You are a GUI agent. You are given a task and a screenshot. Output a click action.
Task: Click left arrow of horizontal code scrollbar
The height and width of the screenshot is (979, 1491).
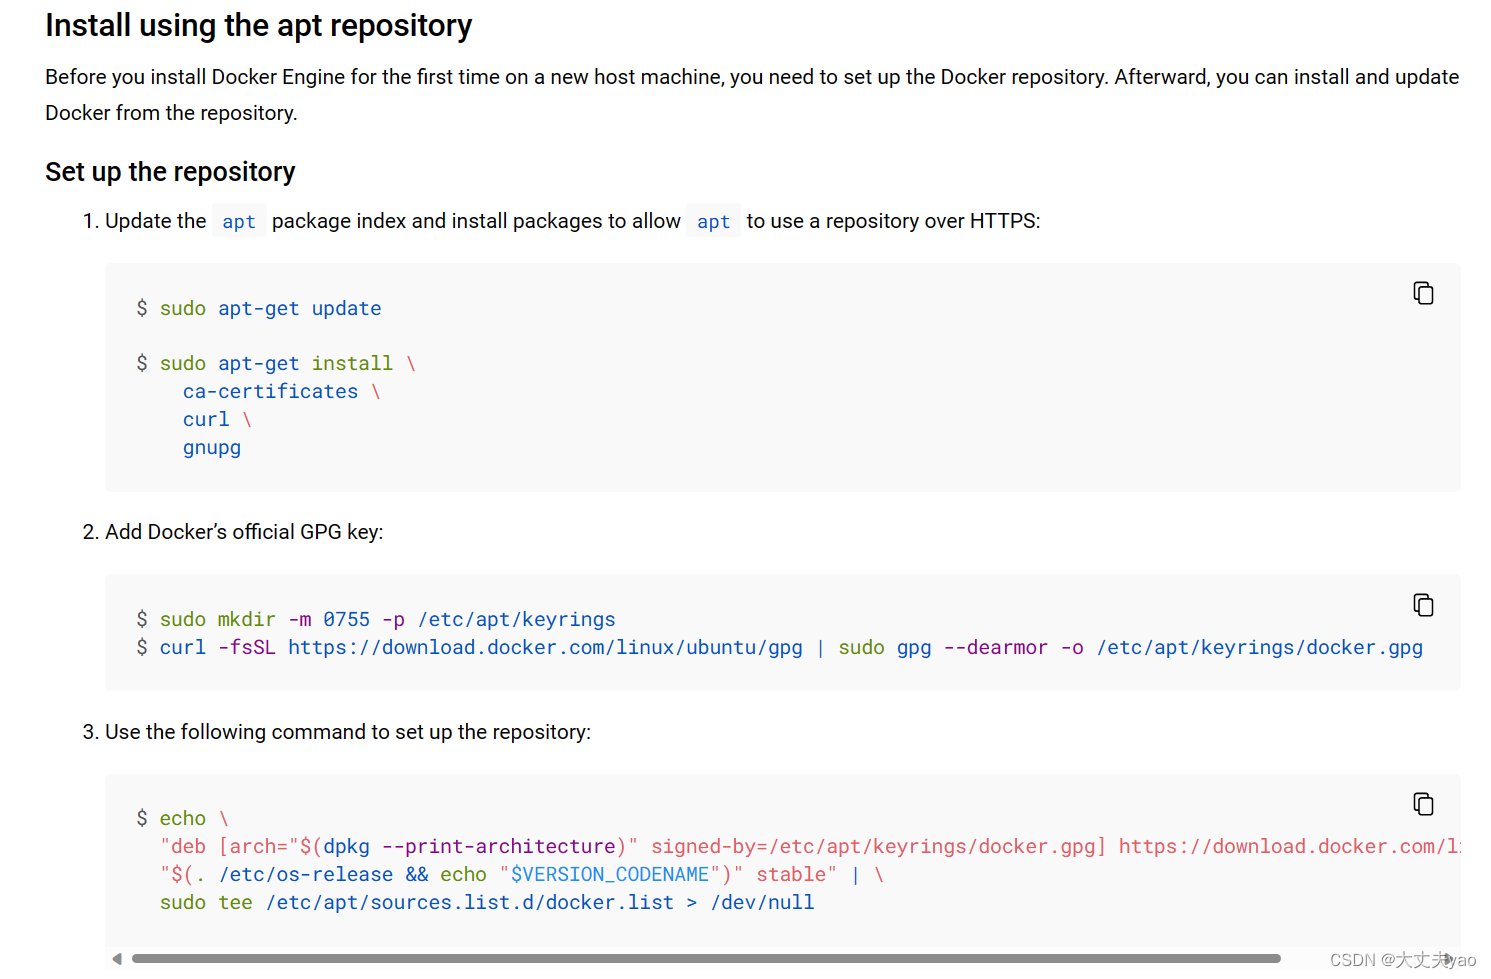point(117,959)
